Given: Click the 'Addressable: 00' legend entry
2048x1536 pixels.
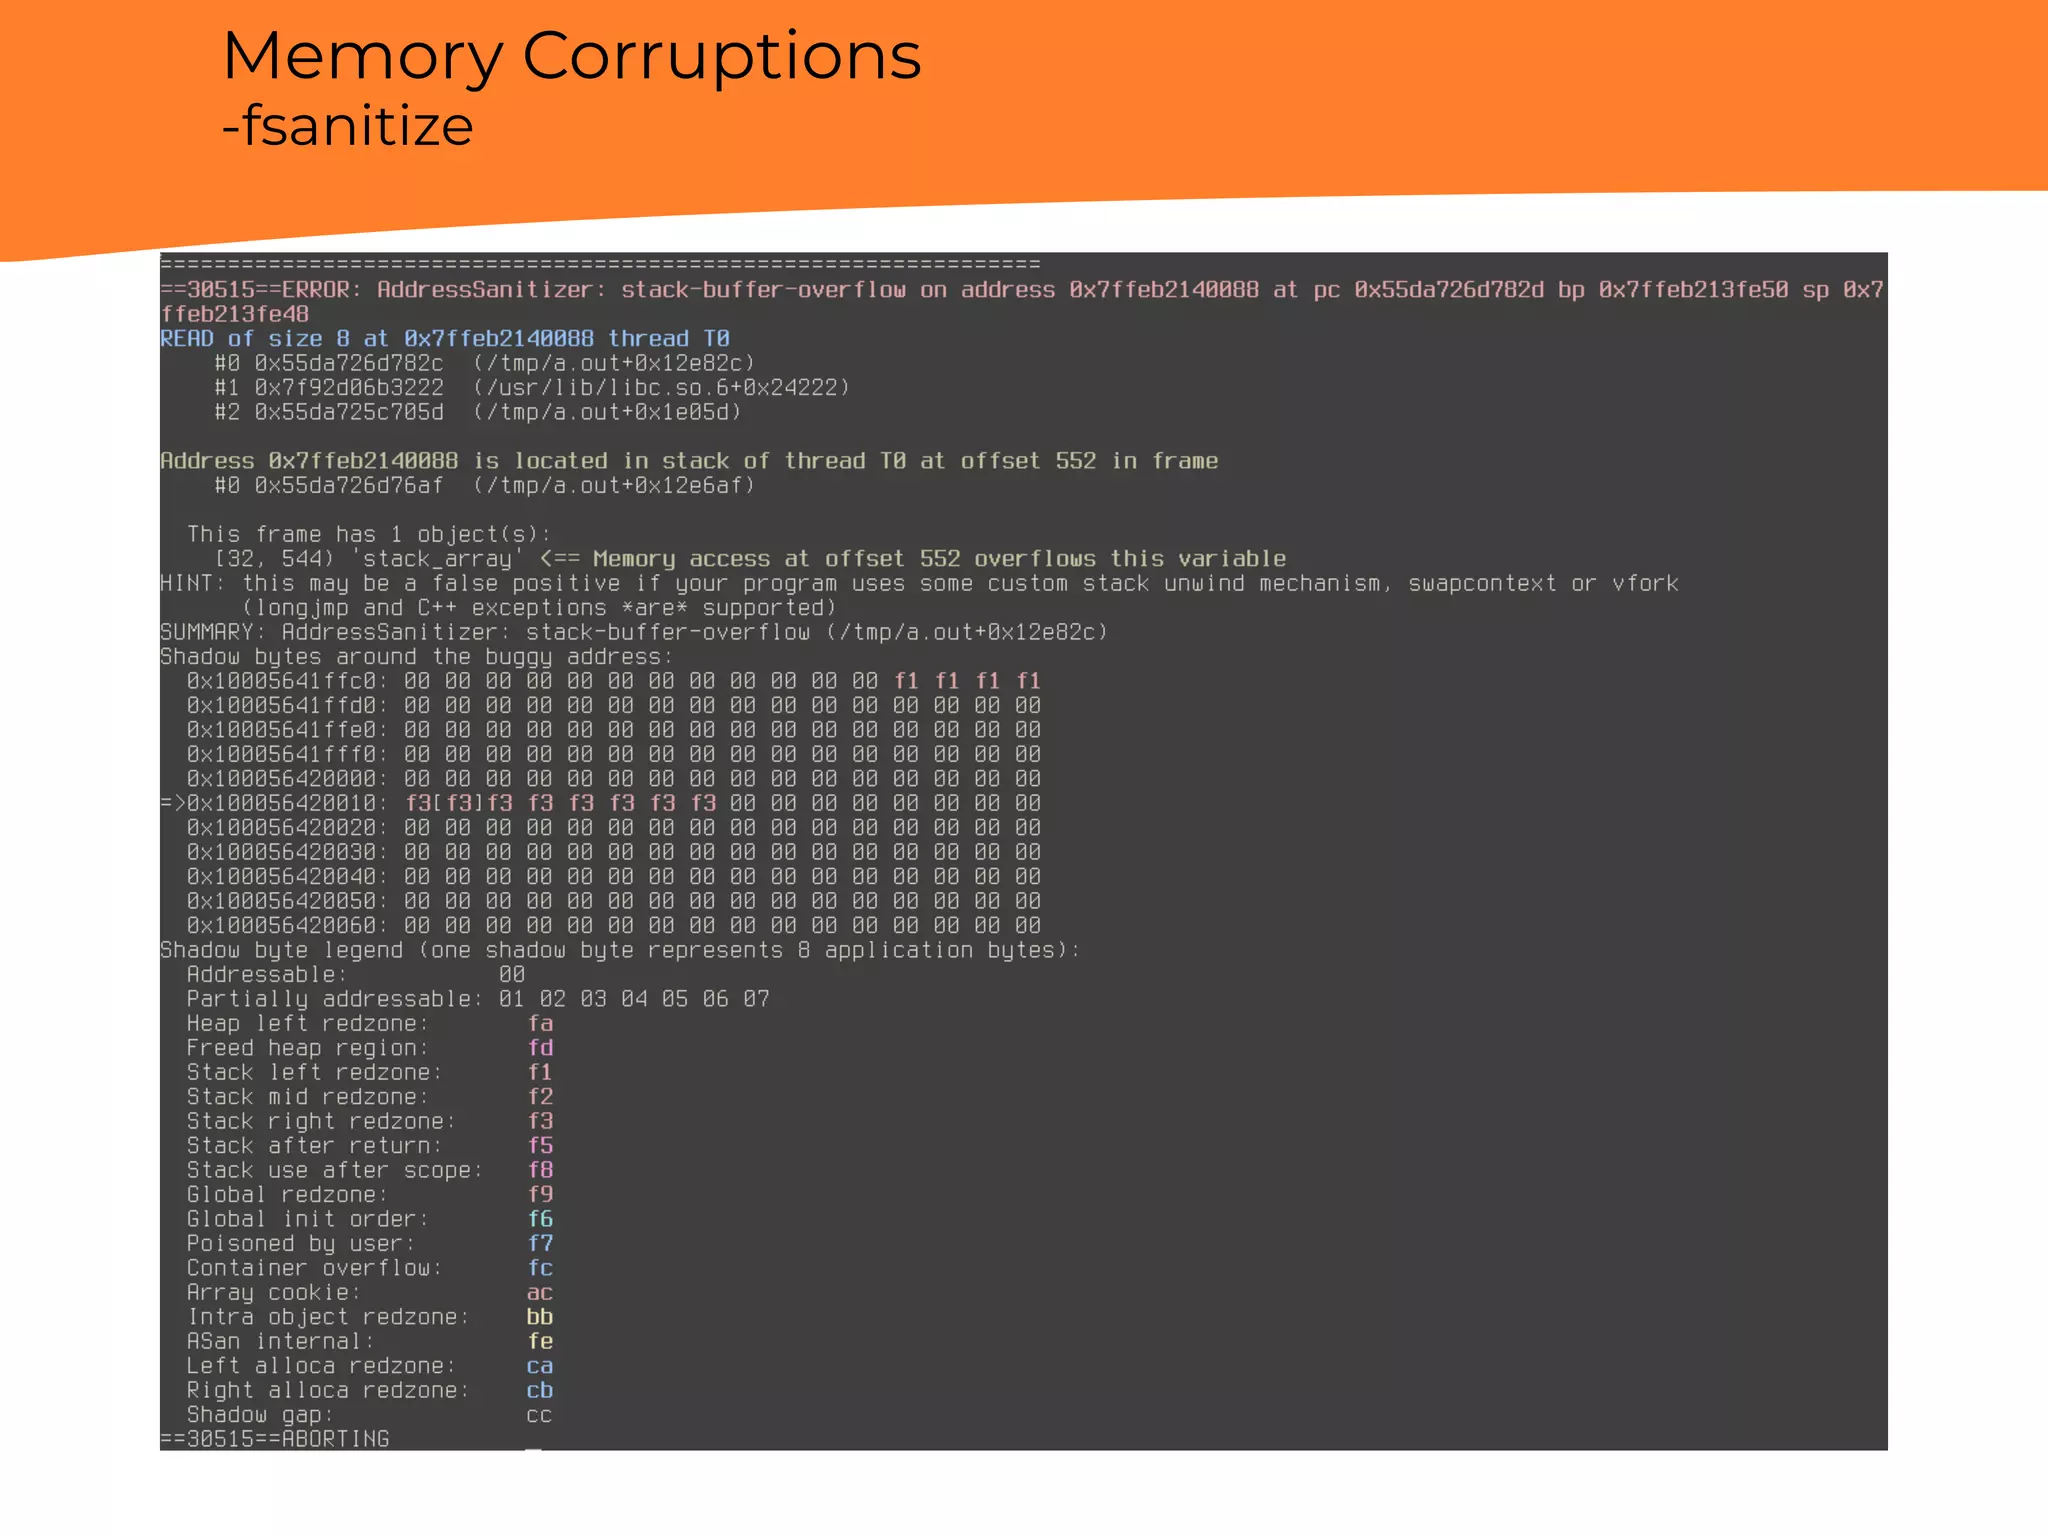Looking at the screenshot, I should 356,975.
